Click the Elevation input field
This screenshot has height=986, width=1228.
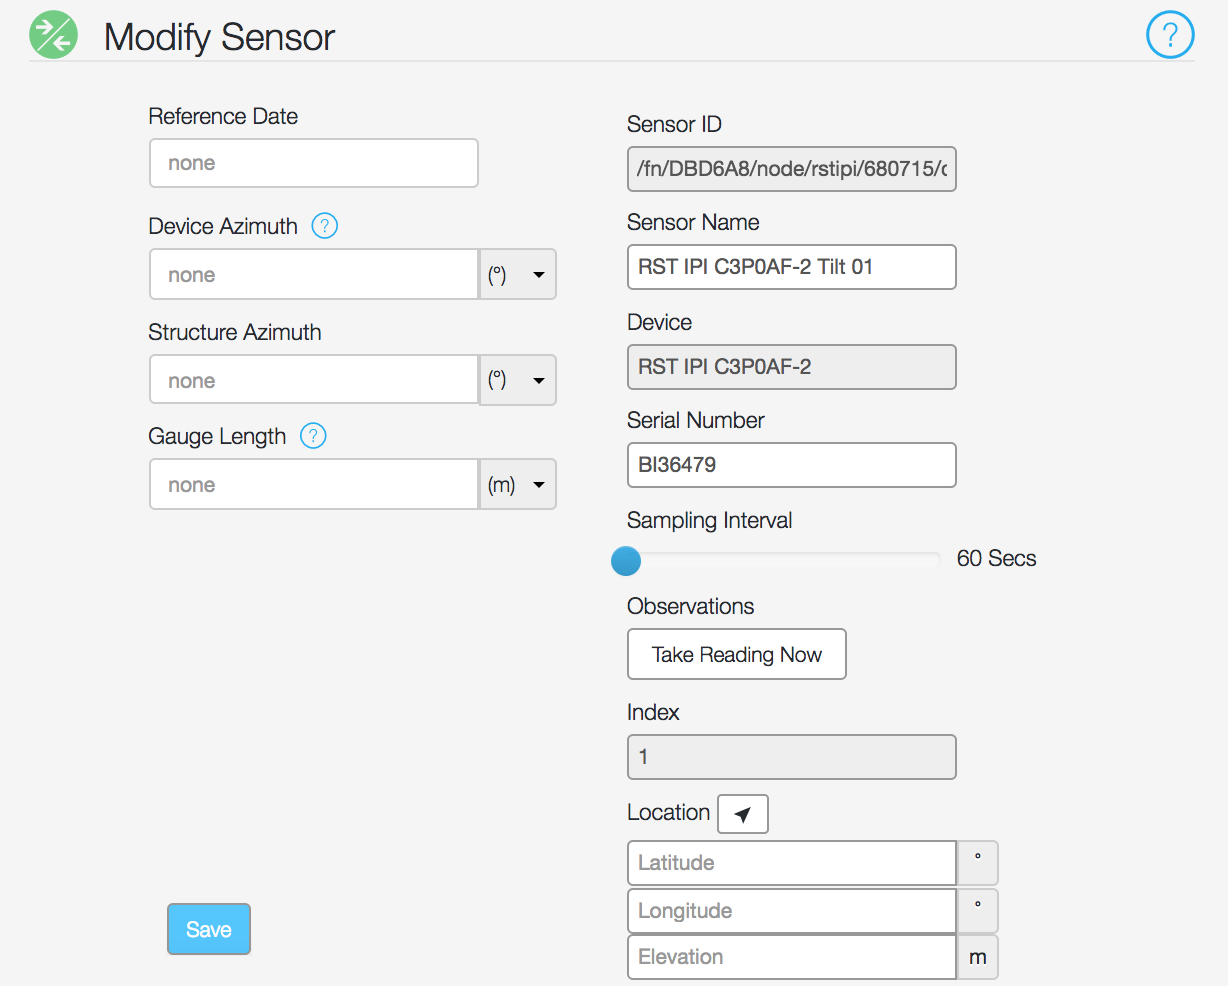pos(792,957)
